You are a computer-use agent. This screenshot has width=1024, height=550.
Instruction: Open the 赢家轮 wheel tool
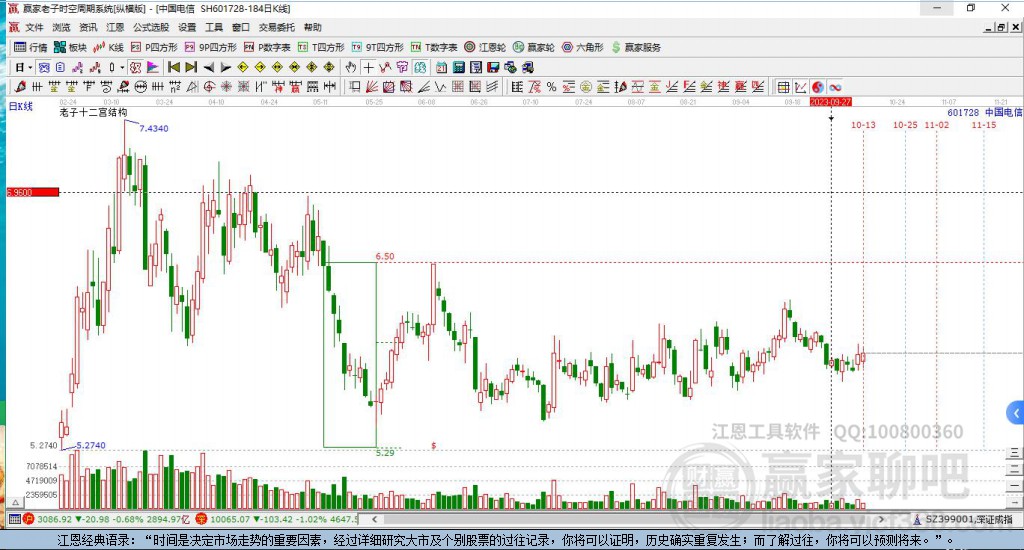pyautogui.click(x=534, y=47)
